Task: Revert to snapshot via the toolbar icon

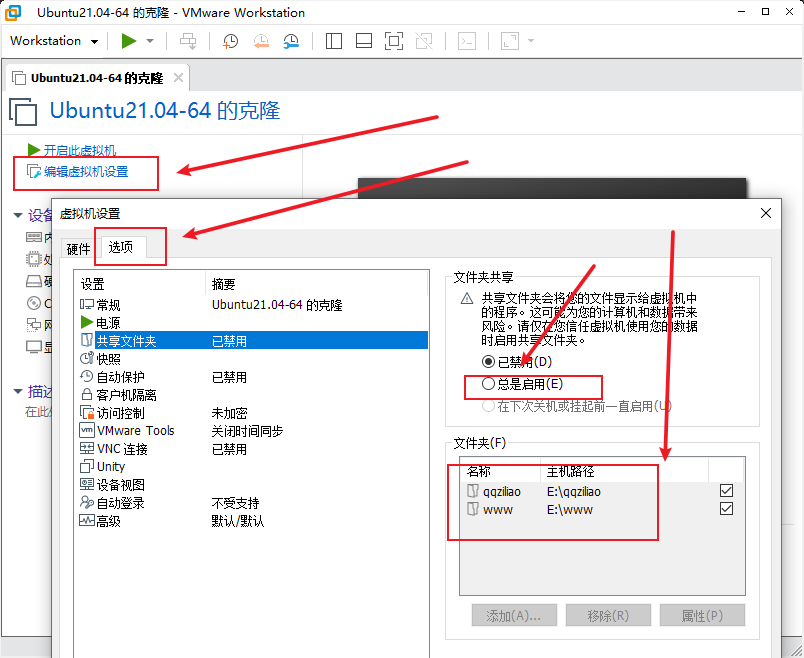Action: pos(261,41)
